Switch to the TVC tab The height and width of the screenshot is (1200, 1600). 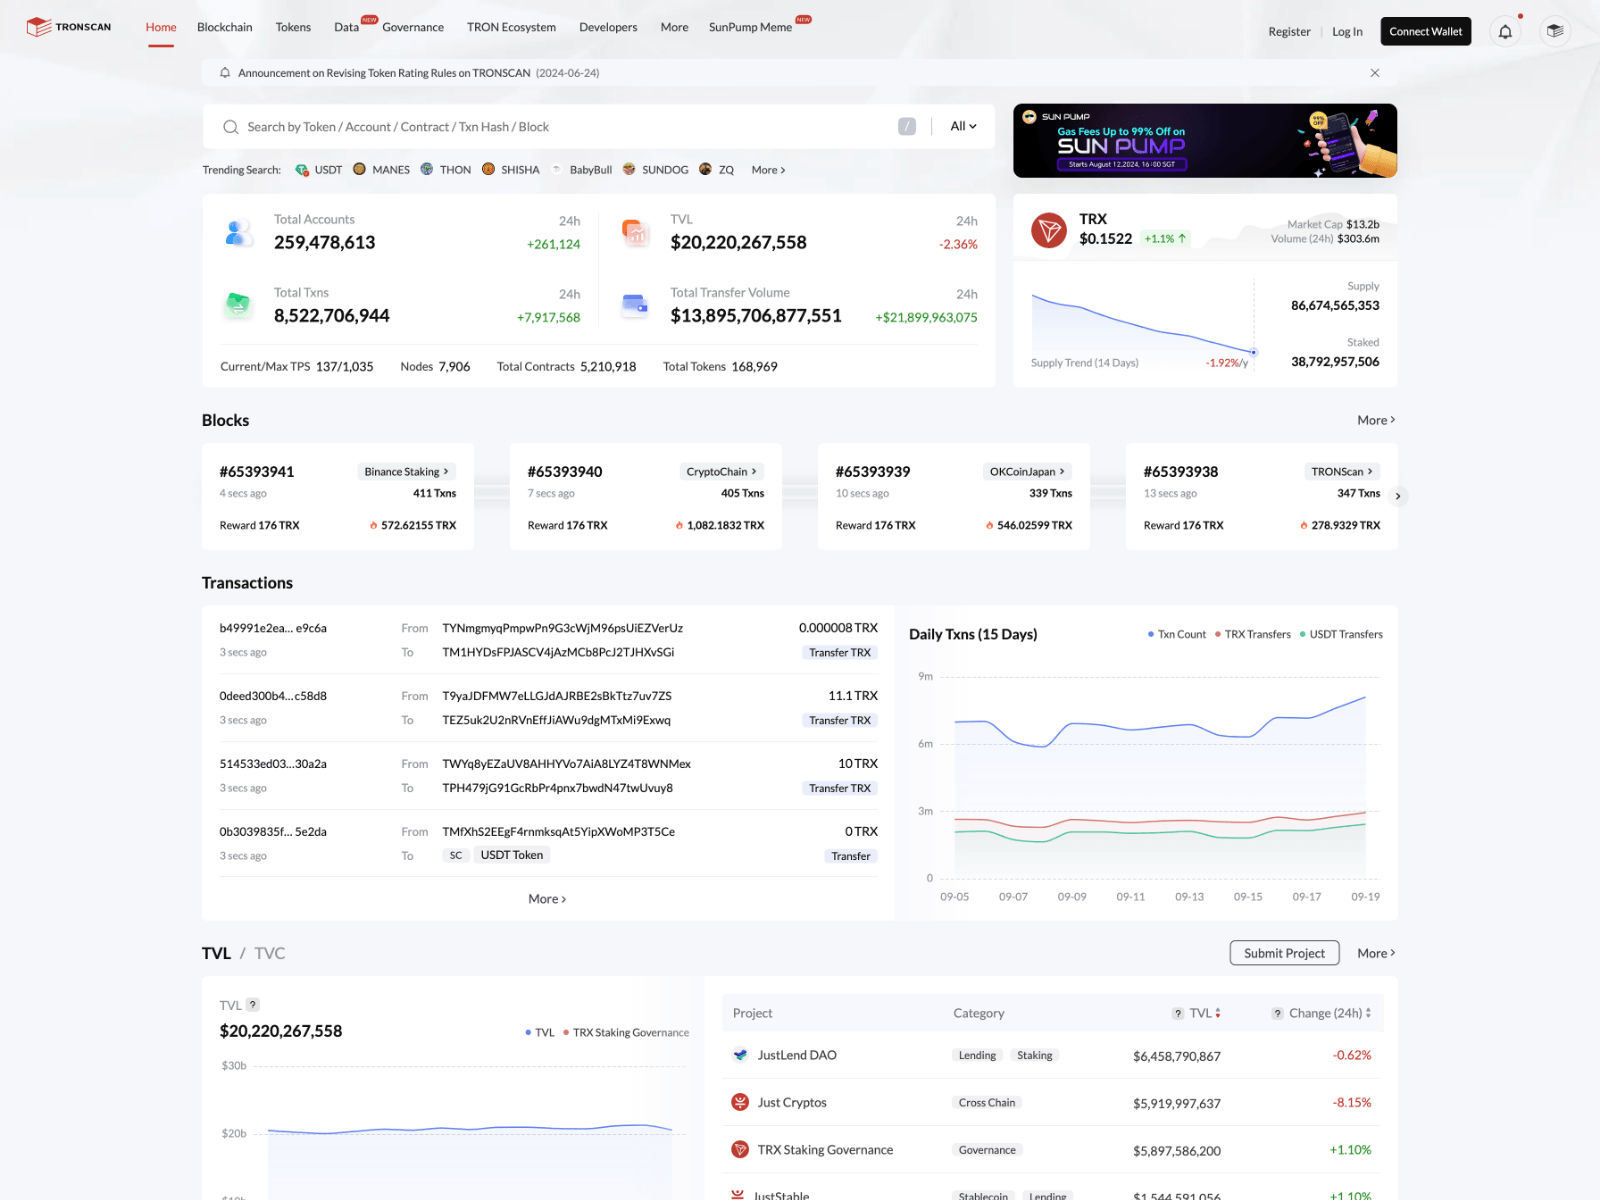[x=270, y=953]
